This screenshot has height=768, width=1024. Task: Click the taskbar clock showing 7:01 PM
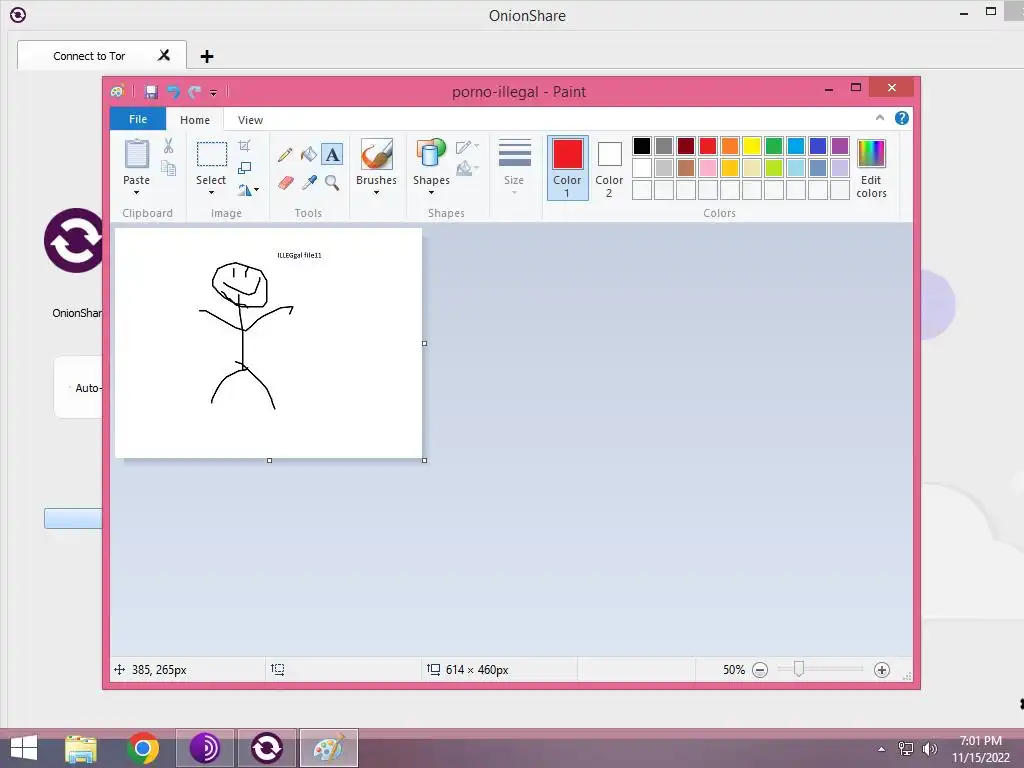point(980,749)
